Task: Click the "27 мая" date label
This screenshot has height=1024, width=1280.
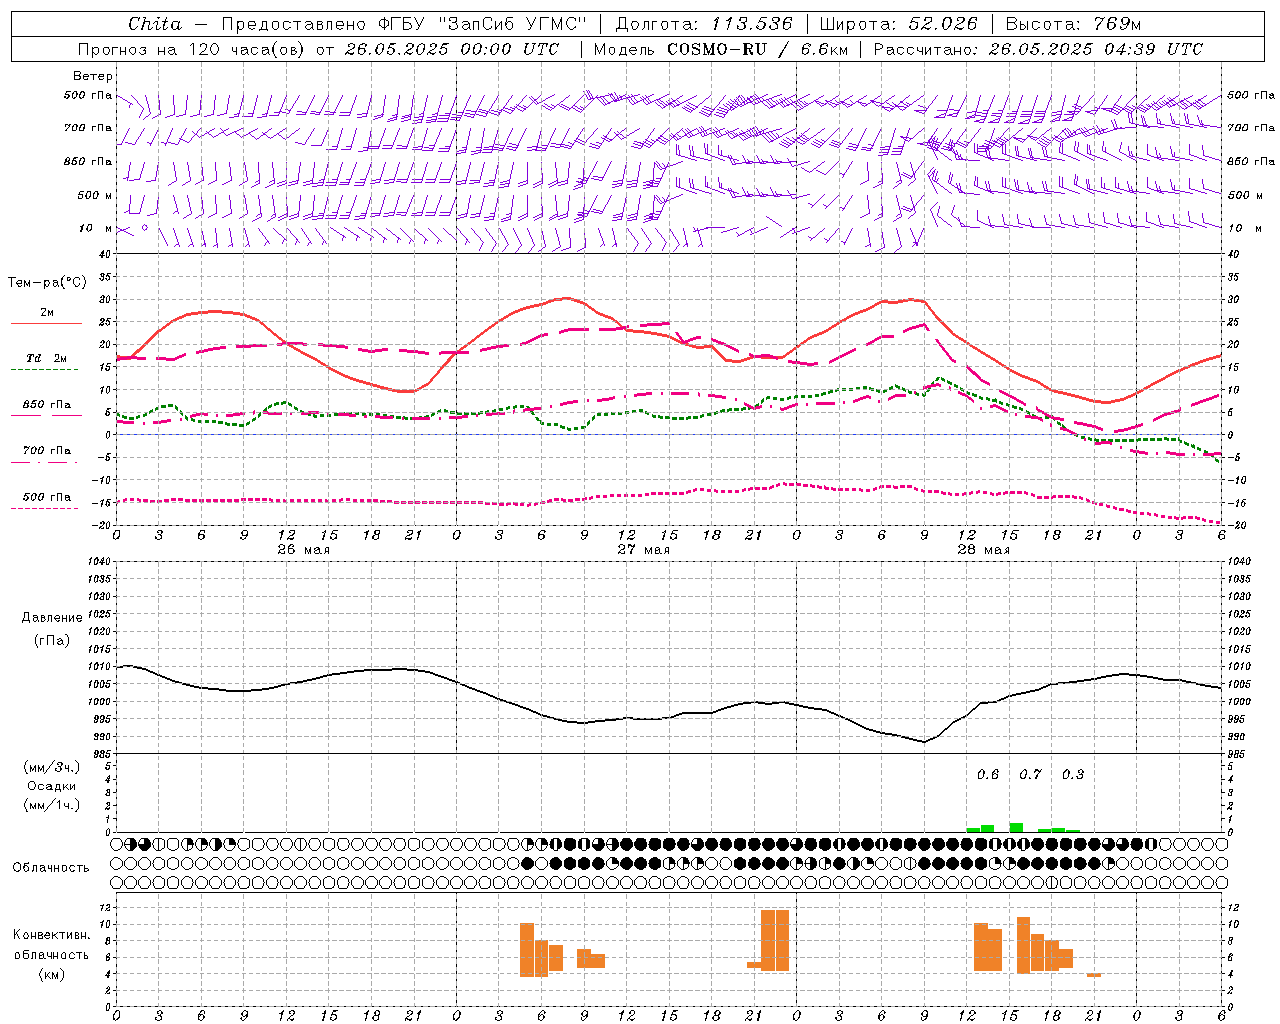Action: click(643, 550)
